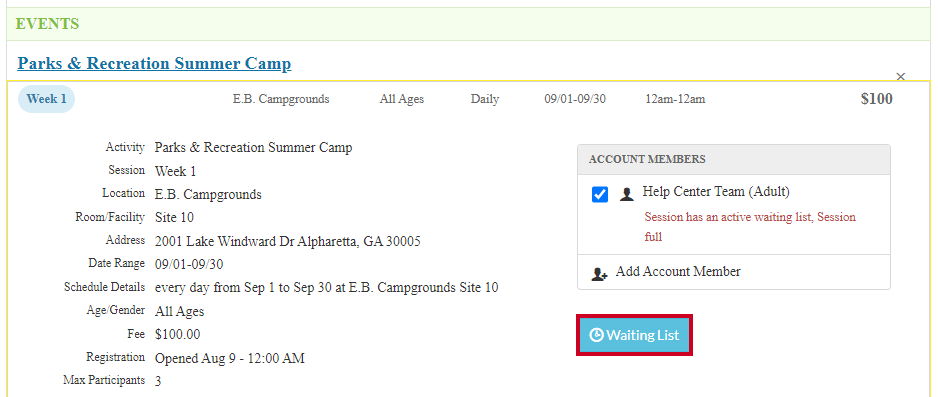The height and width of the screenshot is (397, 938).
Task: Click the red session full warning message
Action: coord(750,227)
